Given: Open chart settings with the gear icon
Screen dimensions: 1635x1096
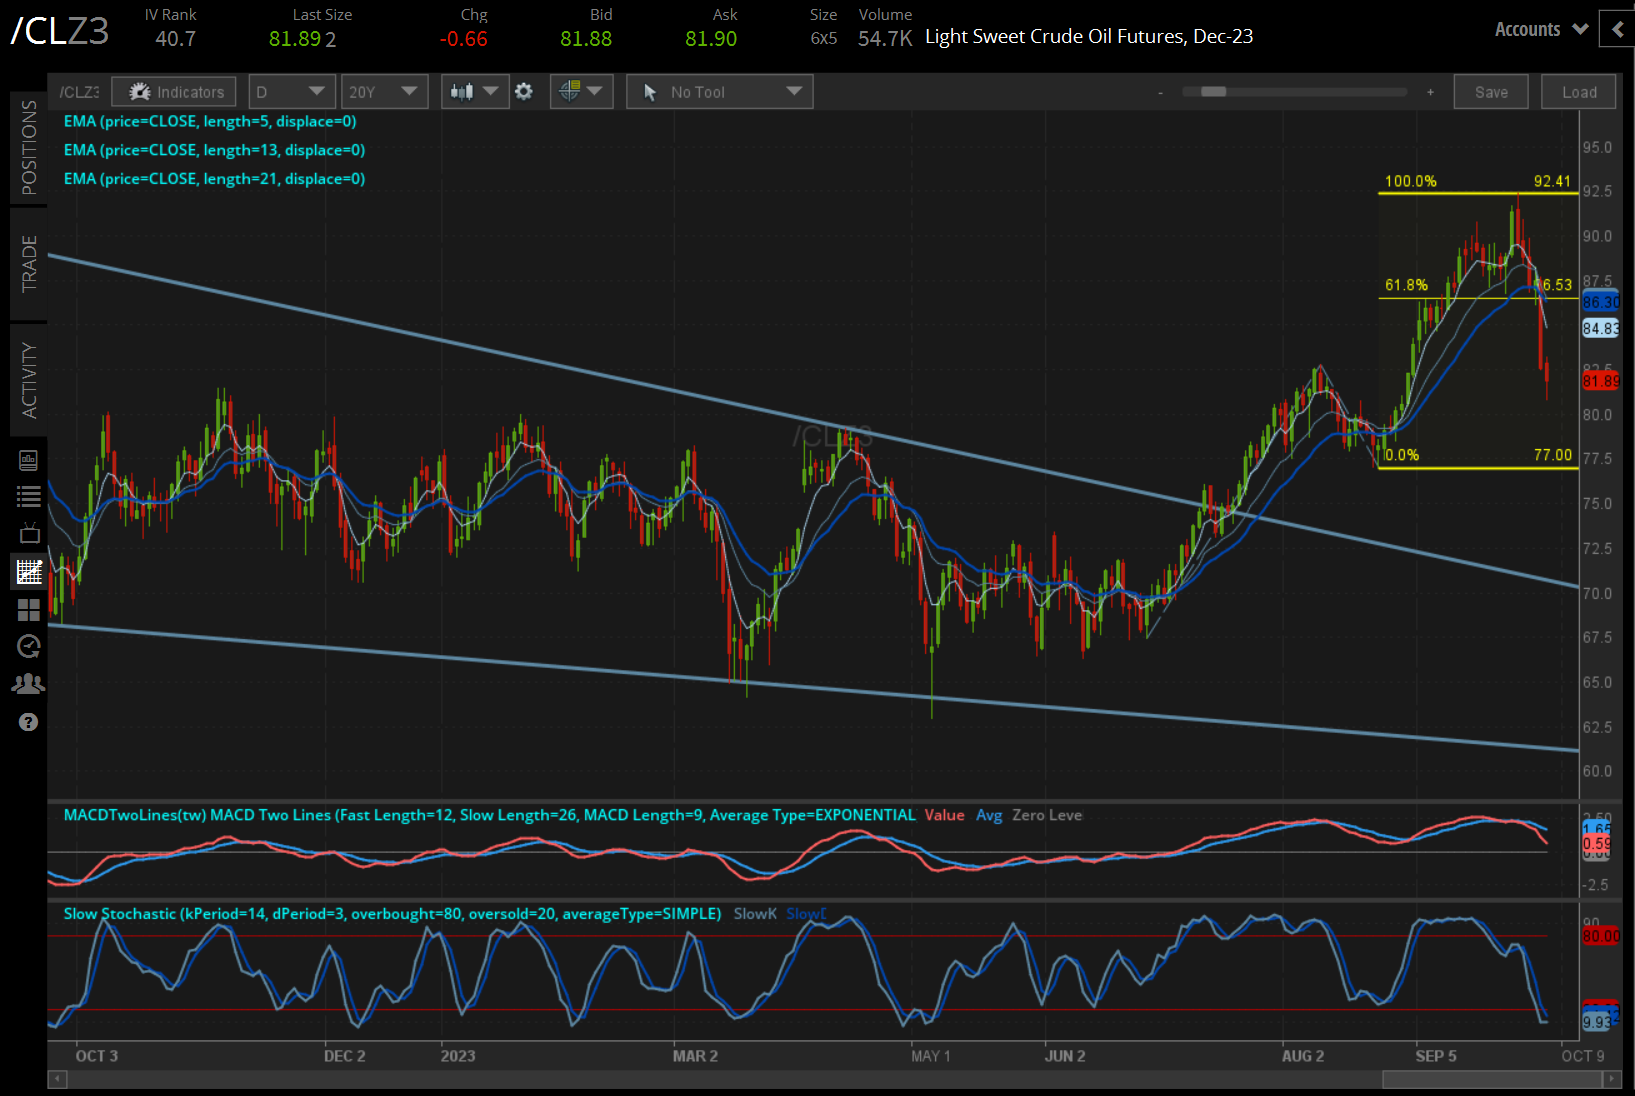Looking at the screenshot, I should [x=524, y=91].
